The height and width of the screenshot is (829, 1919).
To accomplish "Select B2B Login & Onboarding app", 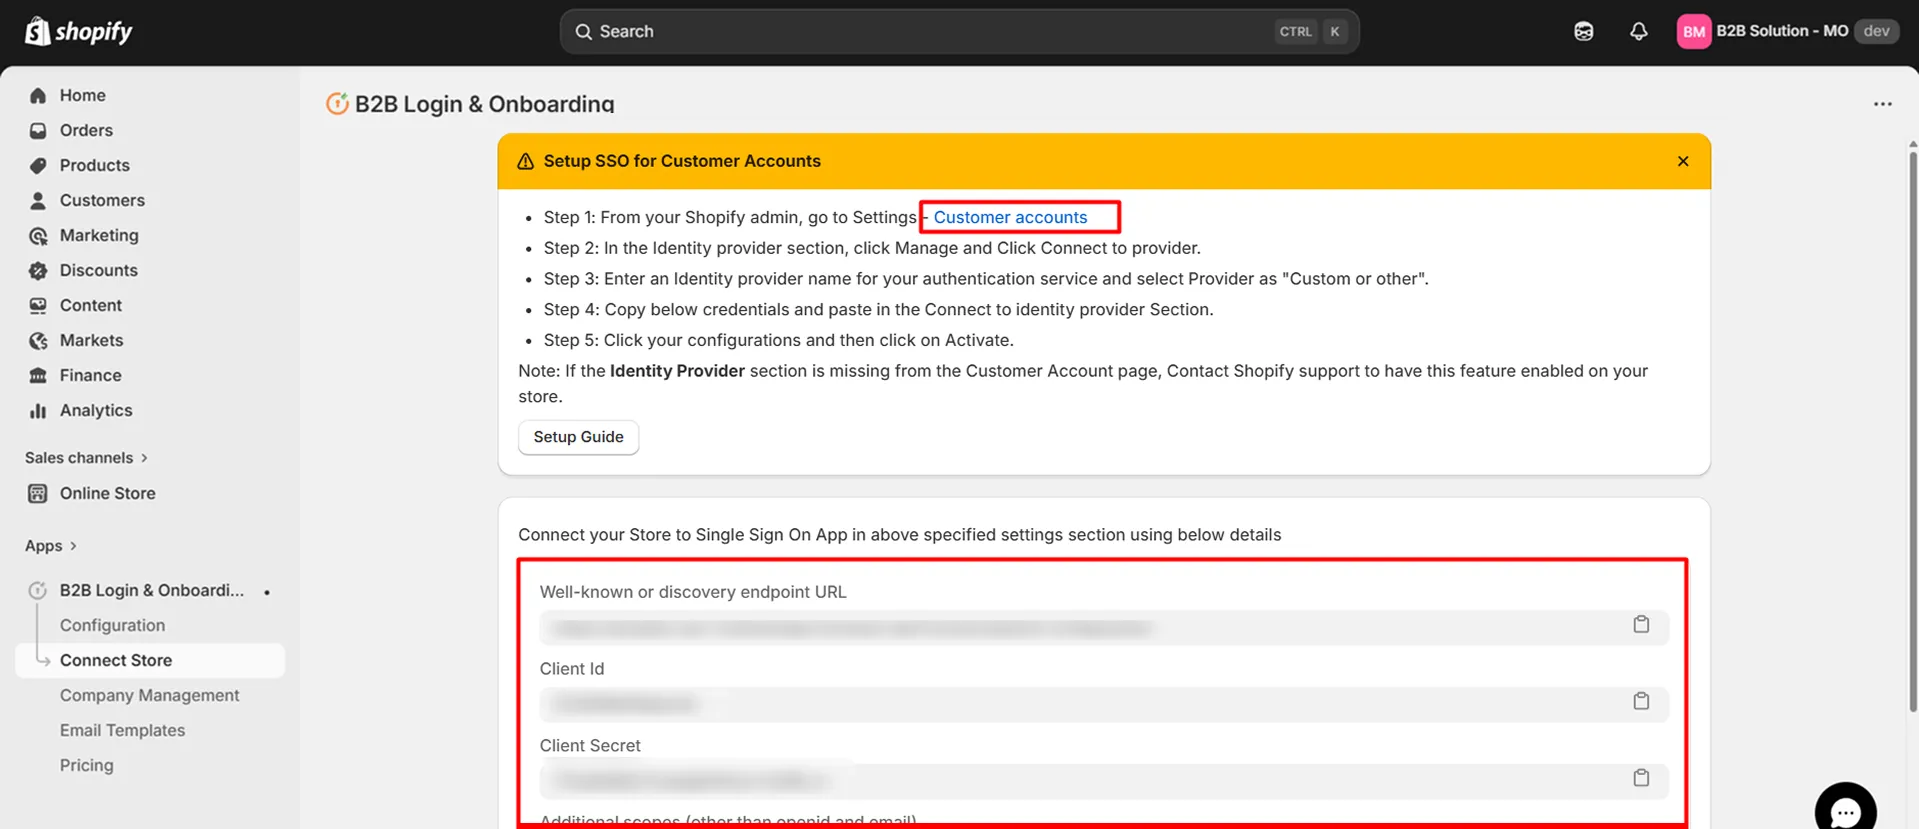I will 150,590.
